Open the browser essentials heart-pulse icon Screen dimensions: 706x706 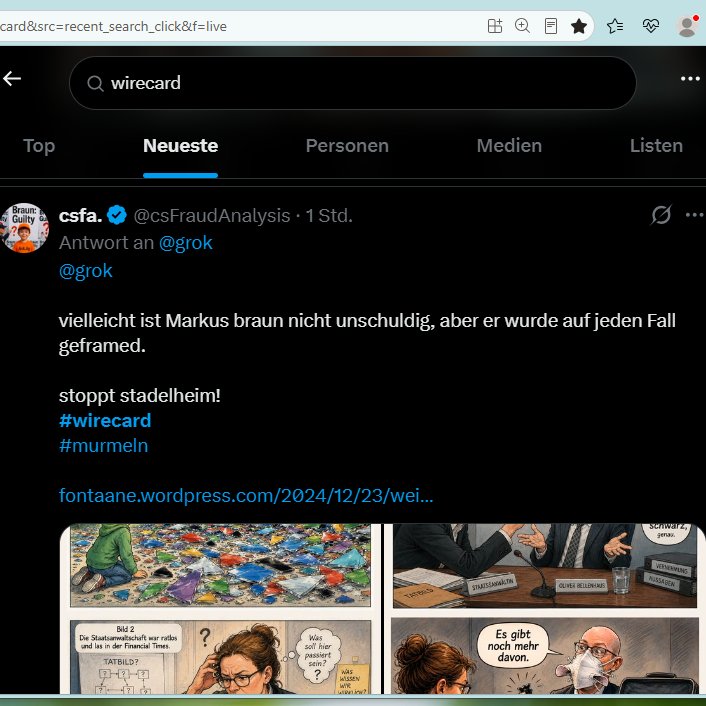[651, 26]
